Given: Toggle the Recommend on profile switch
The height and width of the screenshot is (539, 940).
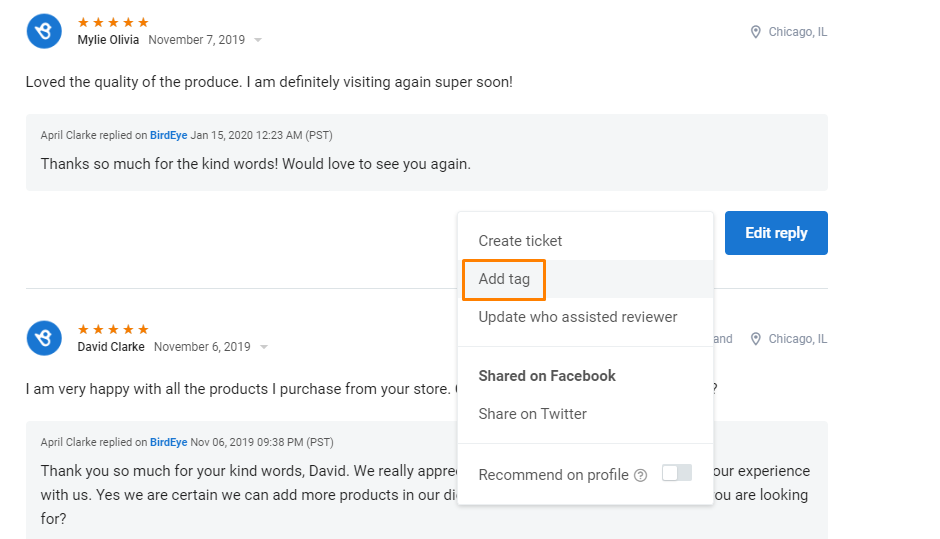Looking at the screenshot, I should click(677, 473).
